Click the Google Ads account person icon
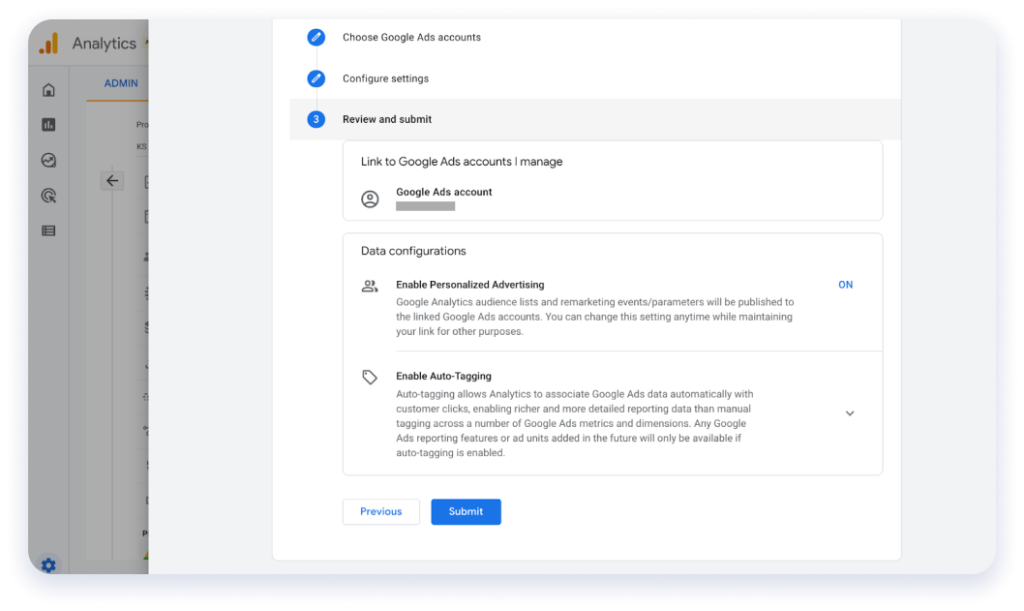1024x611 pixels. (x=370, y=199)
